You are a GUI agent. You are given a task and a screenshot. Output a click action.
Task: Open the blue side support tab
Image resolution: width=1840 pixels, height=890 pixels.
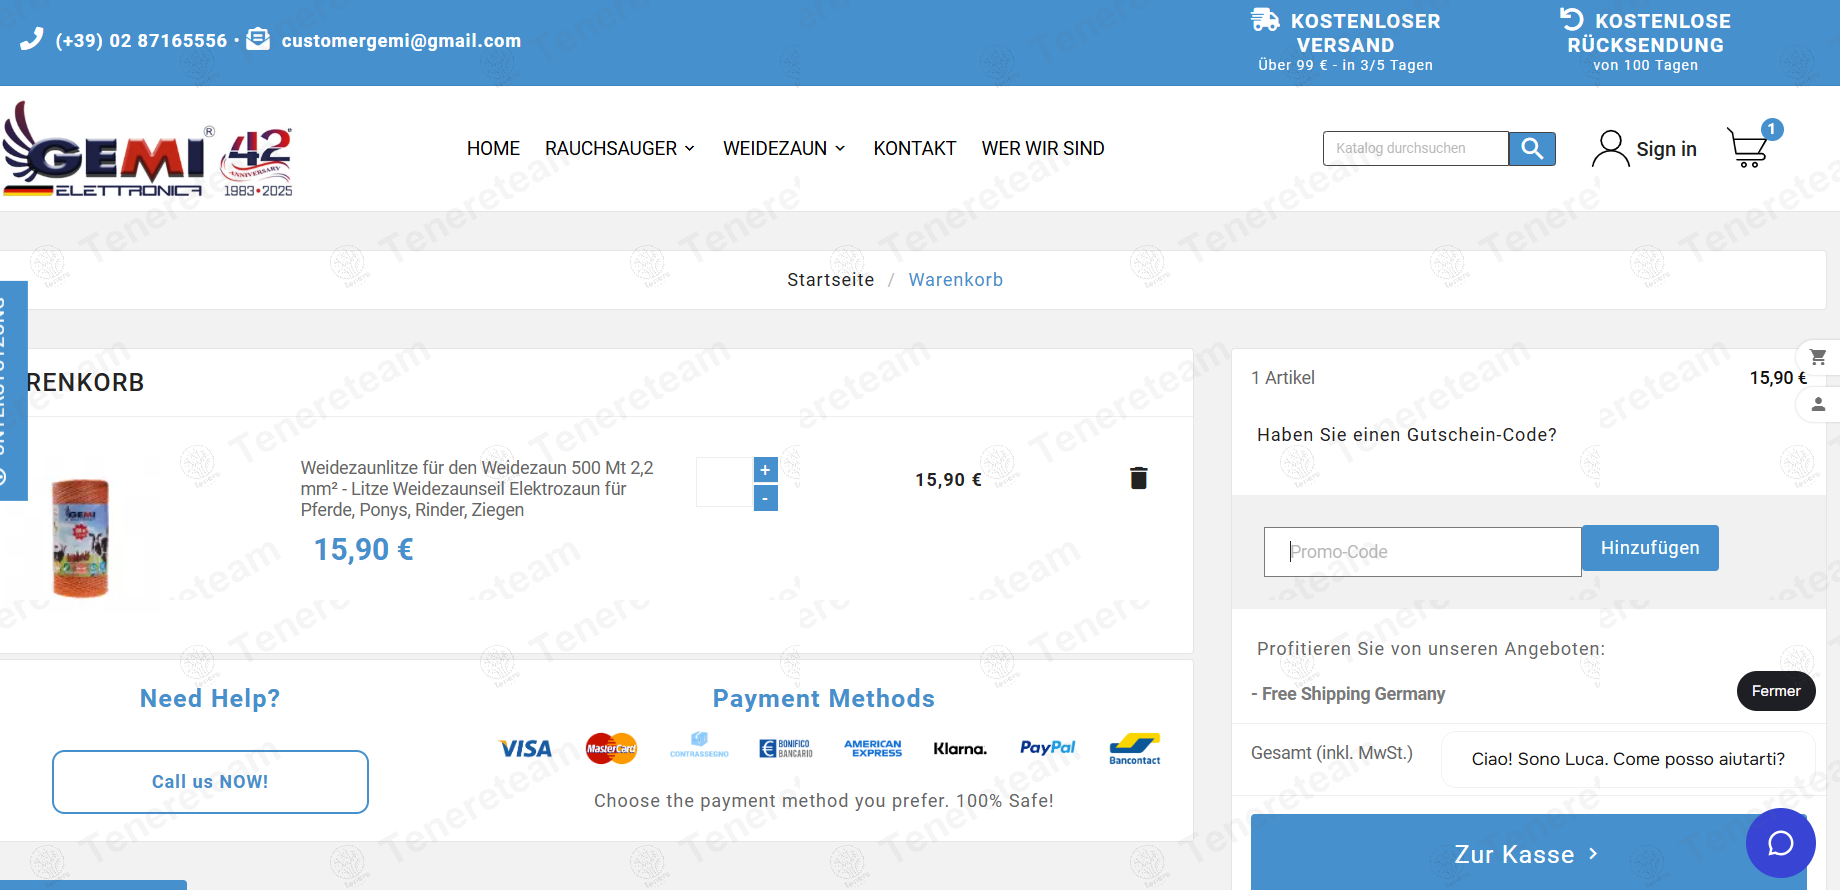click(x=13, y=390)
